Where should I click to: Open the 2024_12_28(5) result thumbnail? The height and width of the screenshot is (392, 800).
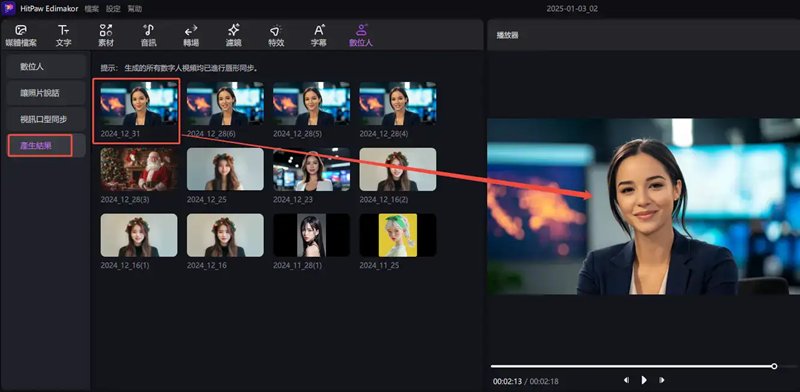click(x=311, y=104)
